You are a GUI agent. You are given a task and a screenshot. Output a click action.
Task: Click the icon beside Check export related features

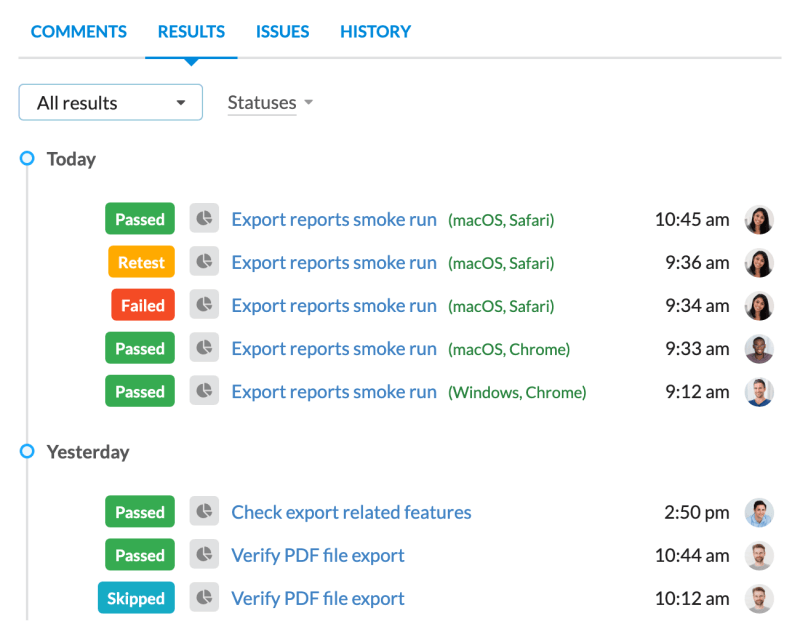tap(204, 512)
